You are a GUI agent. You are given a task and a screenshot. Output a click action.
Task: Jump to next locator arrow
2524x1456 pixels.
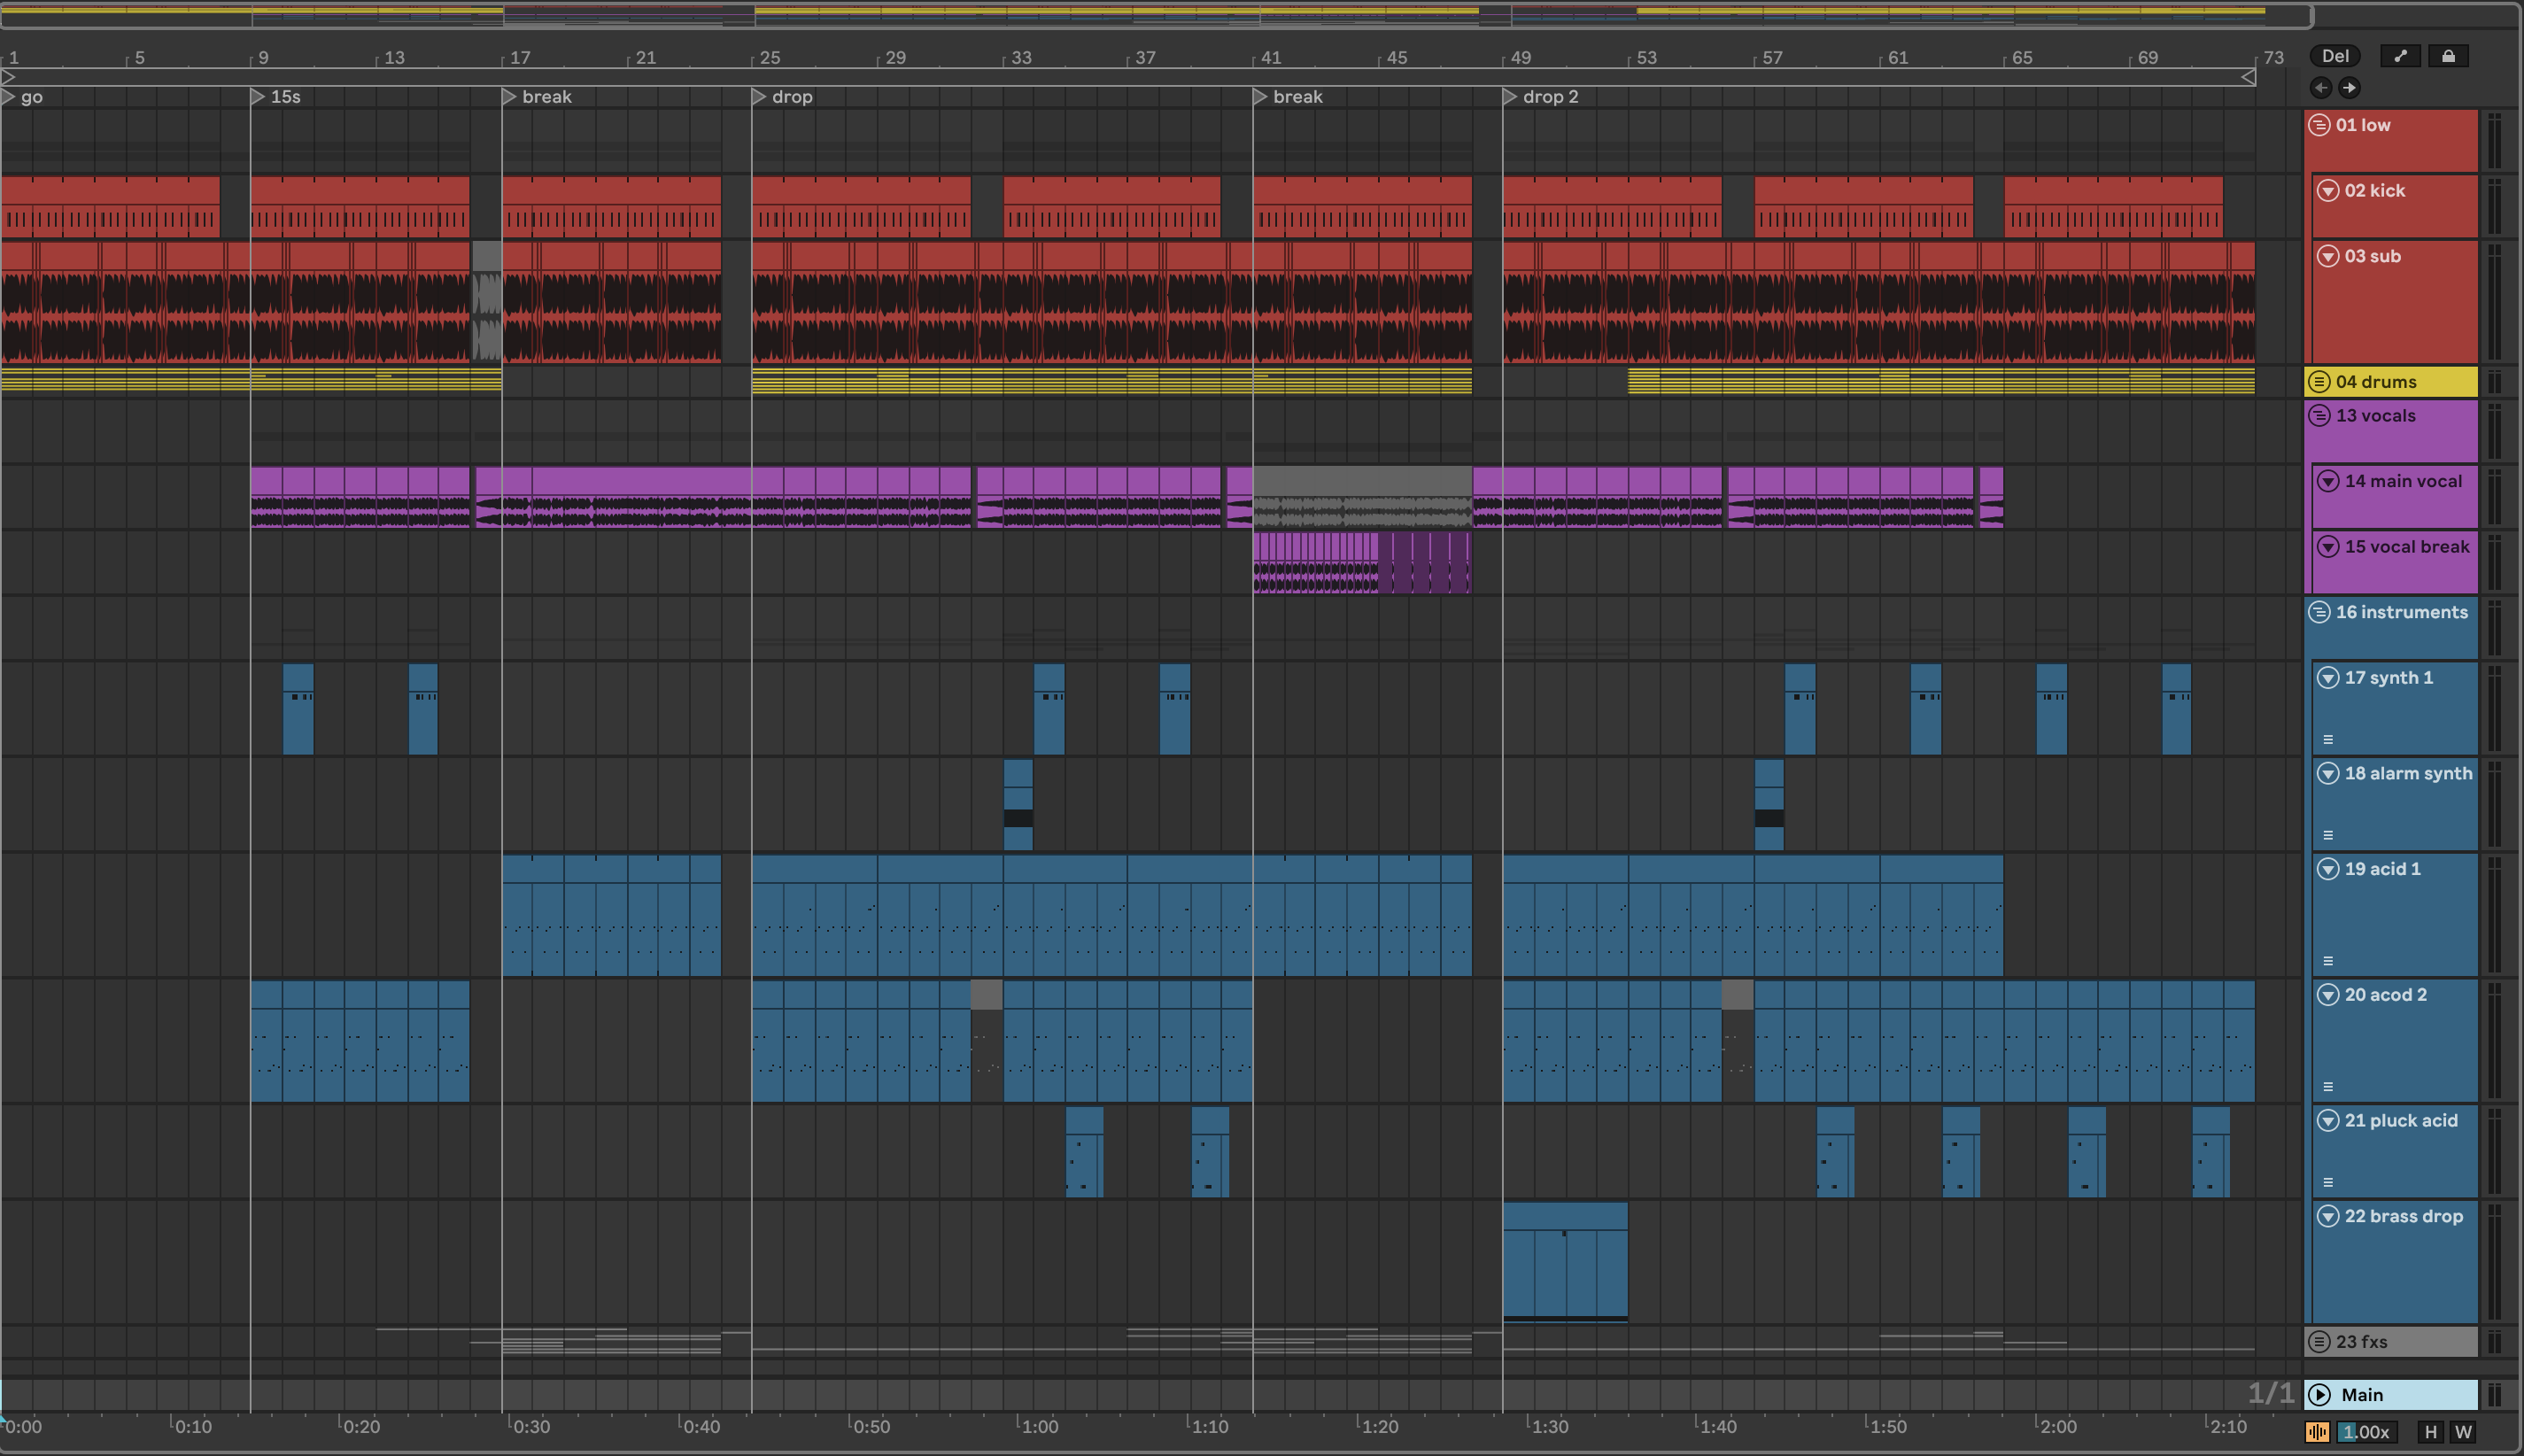tap(2349, 88)
